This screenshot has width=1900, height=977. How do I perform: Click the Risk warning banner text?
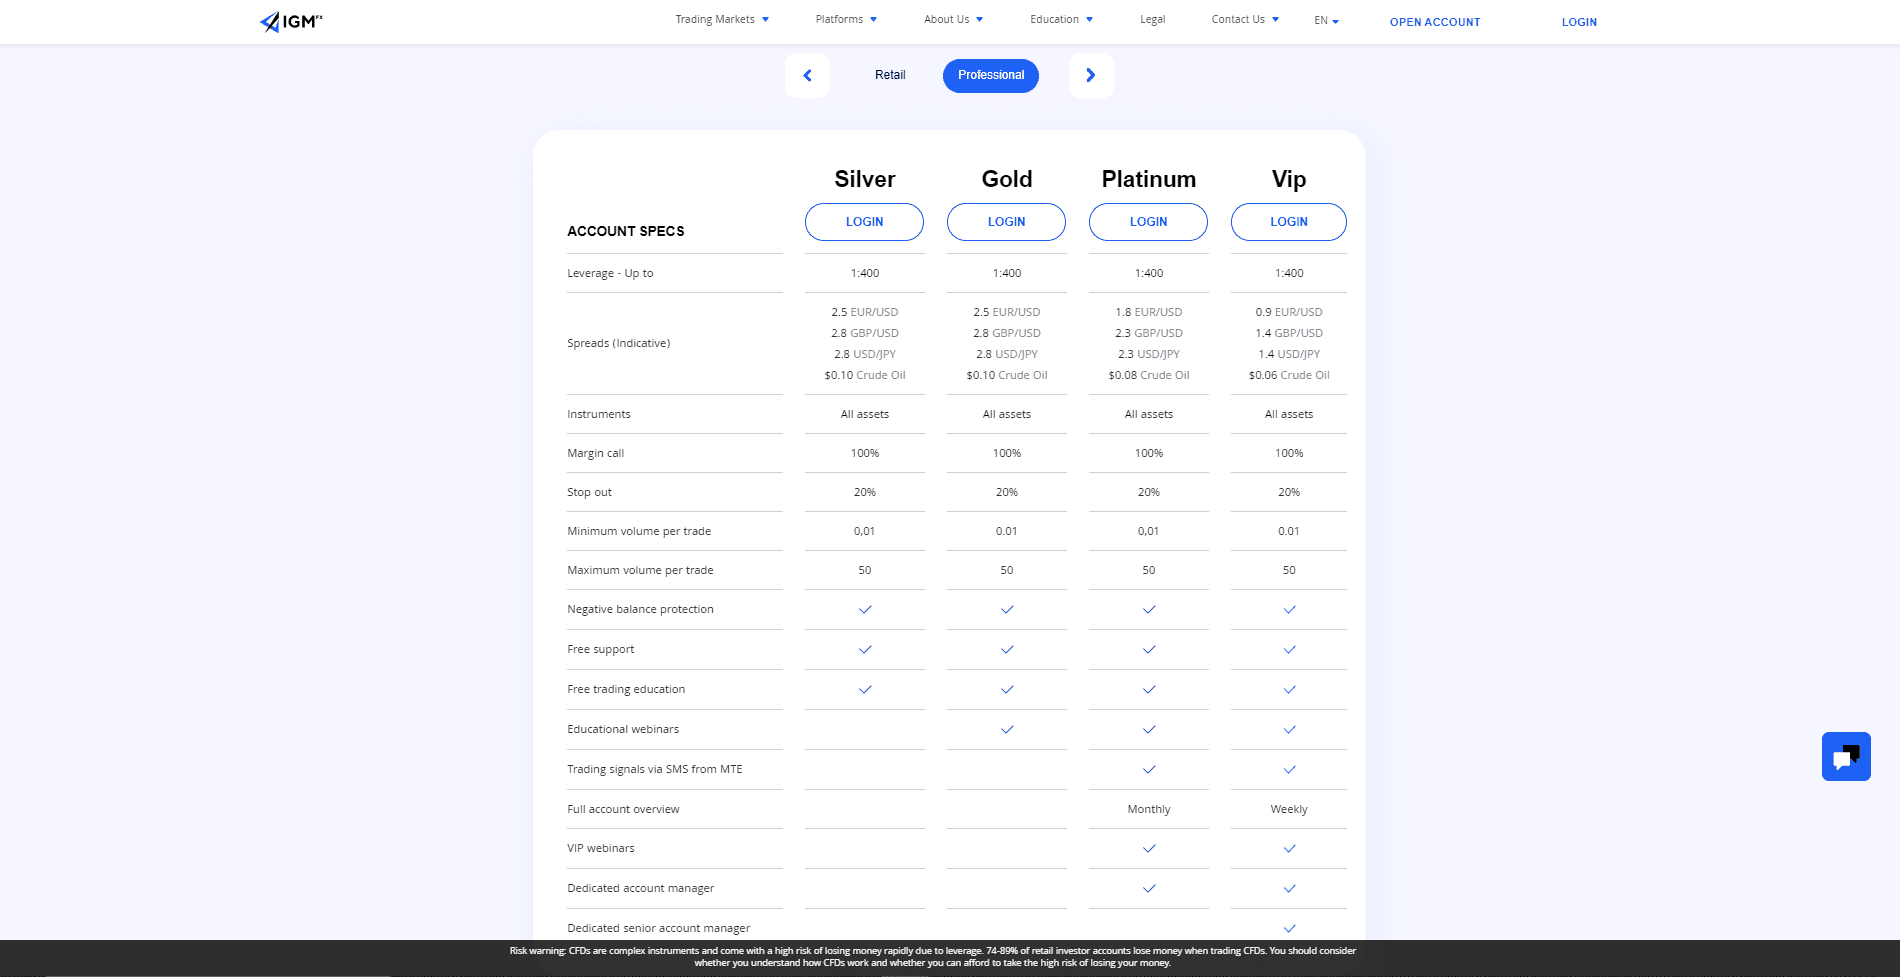[x=932, y=957]
